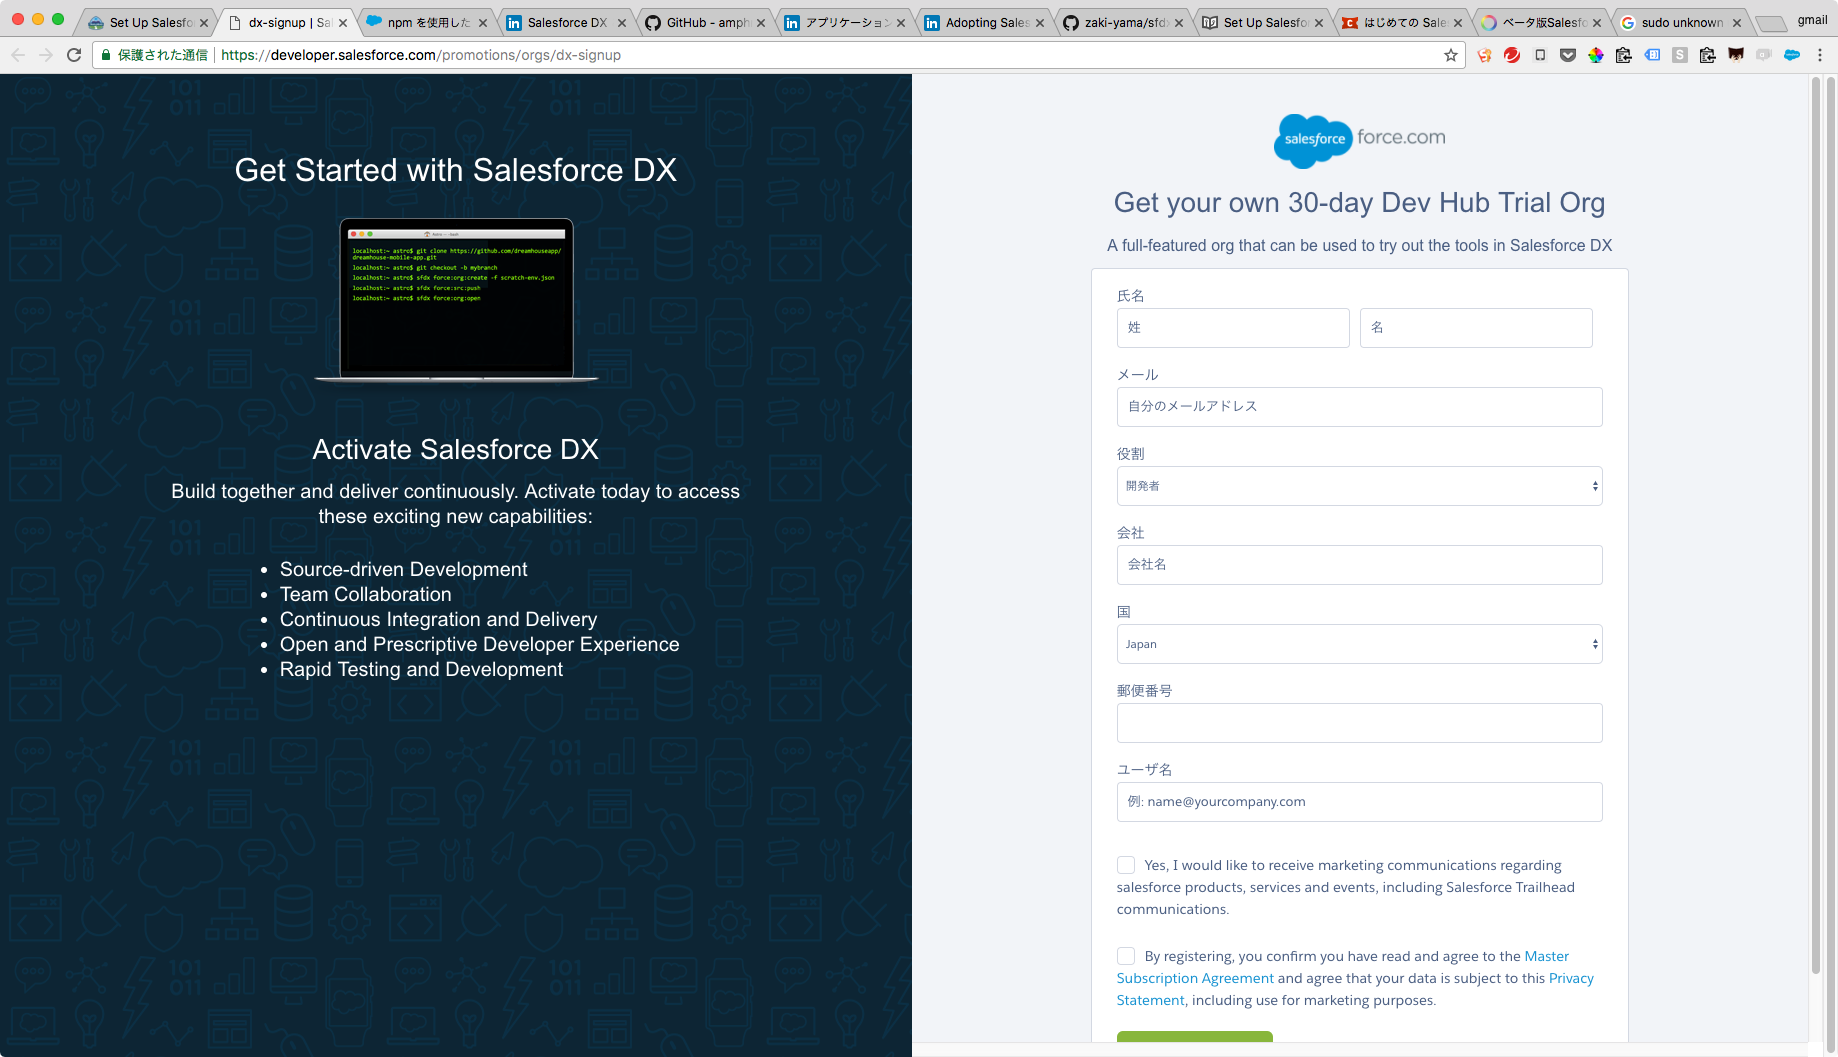
Task: Click the blue tag extension icon
Action: pos(1652,55)
